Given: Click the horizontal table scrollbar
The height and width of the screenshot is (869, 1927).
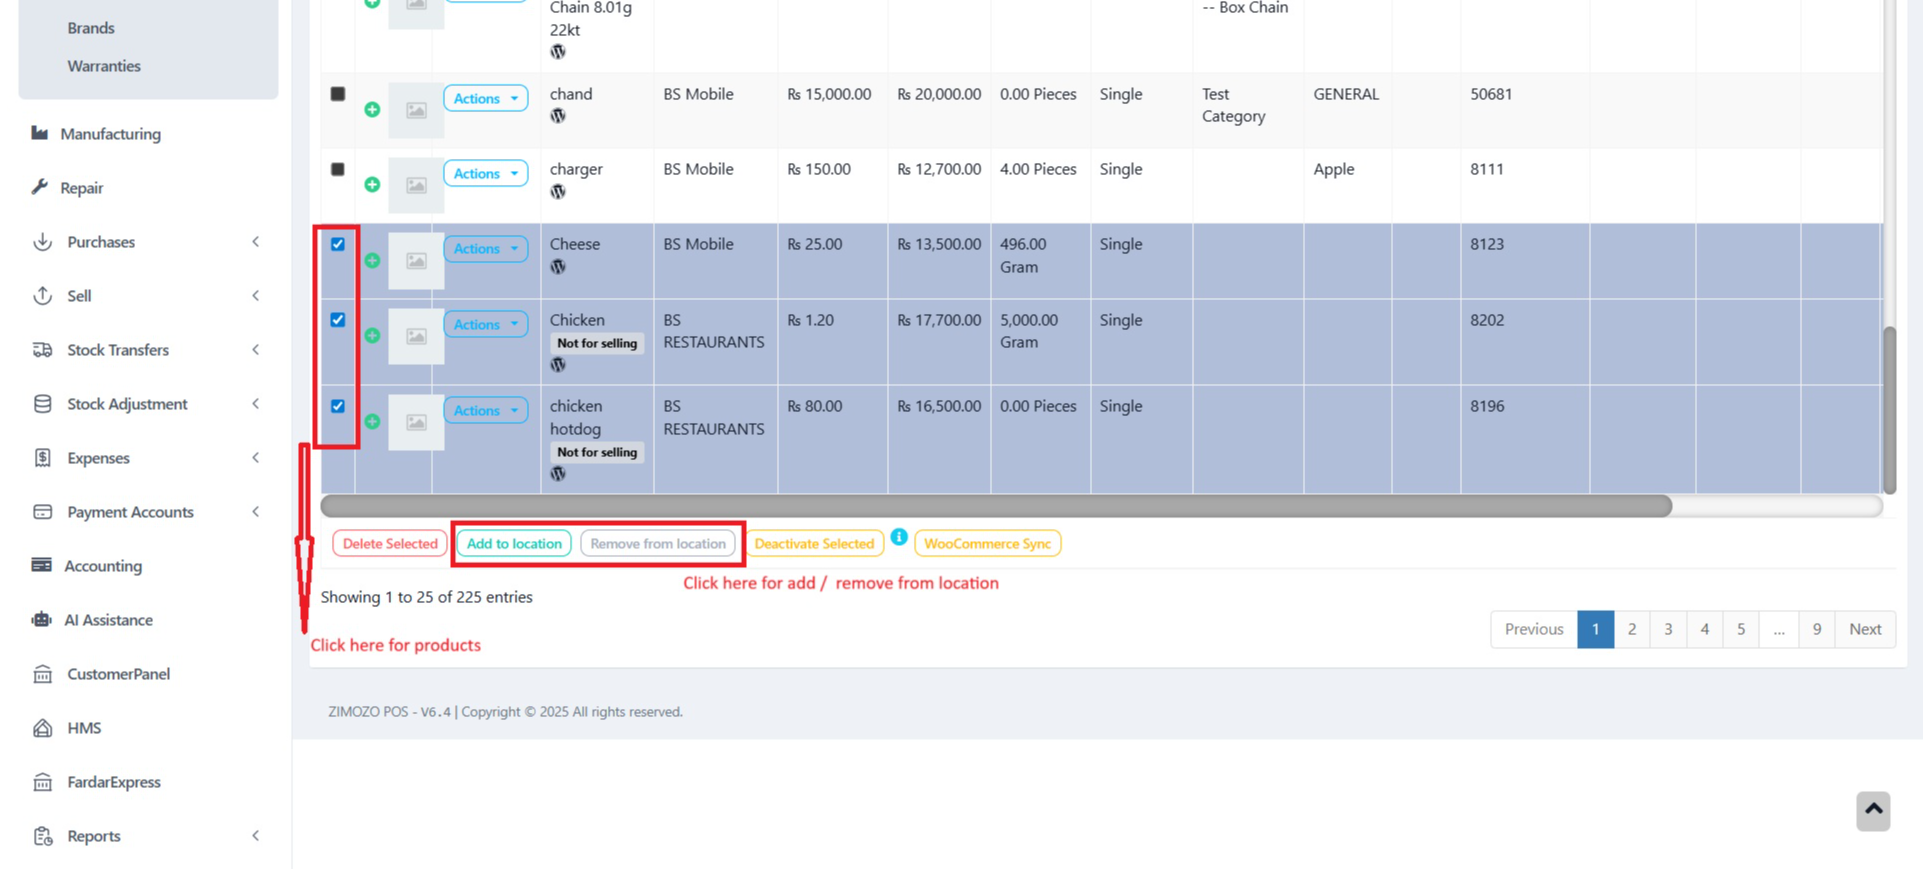Looking at the screenshot, I should click(x=995, y=507).
